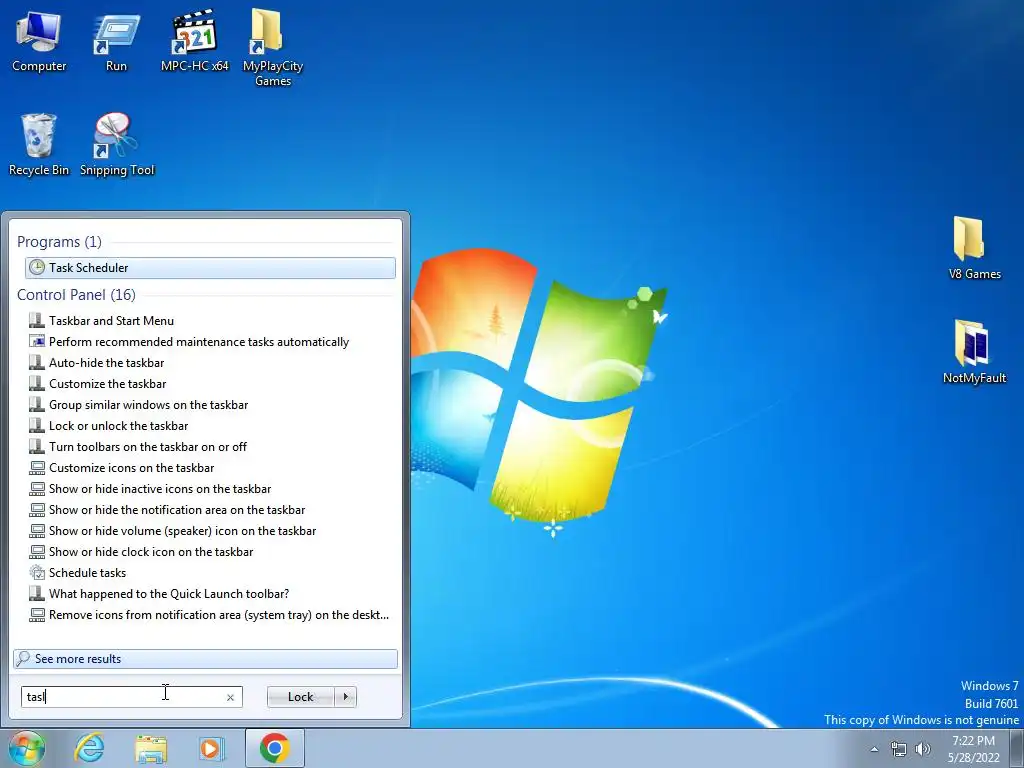Screen dimensions: 1024x768
Task: Select the Run shortcut on desktop
Action: click(x=116, y=42)
